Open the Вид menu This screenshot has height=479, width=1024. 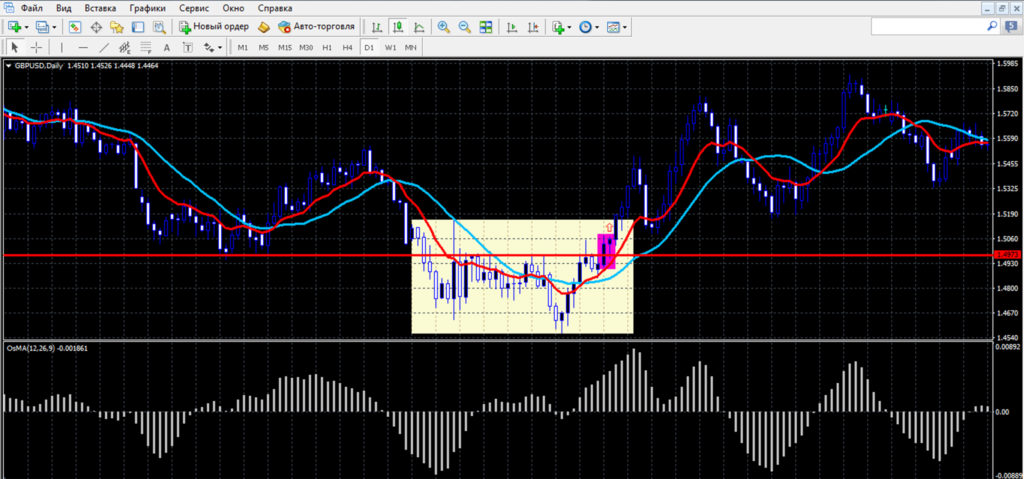pyautogui.click(x=64, y=8)
